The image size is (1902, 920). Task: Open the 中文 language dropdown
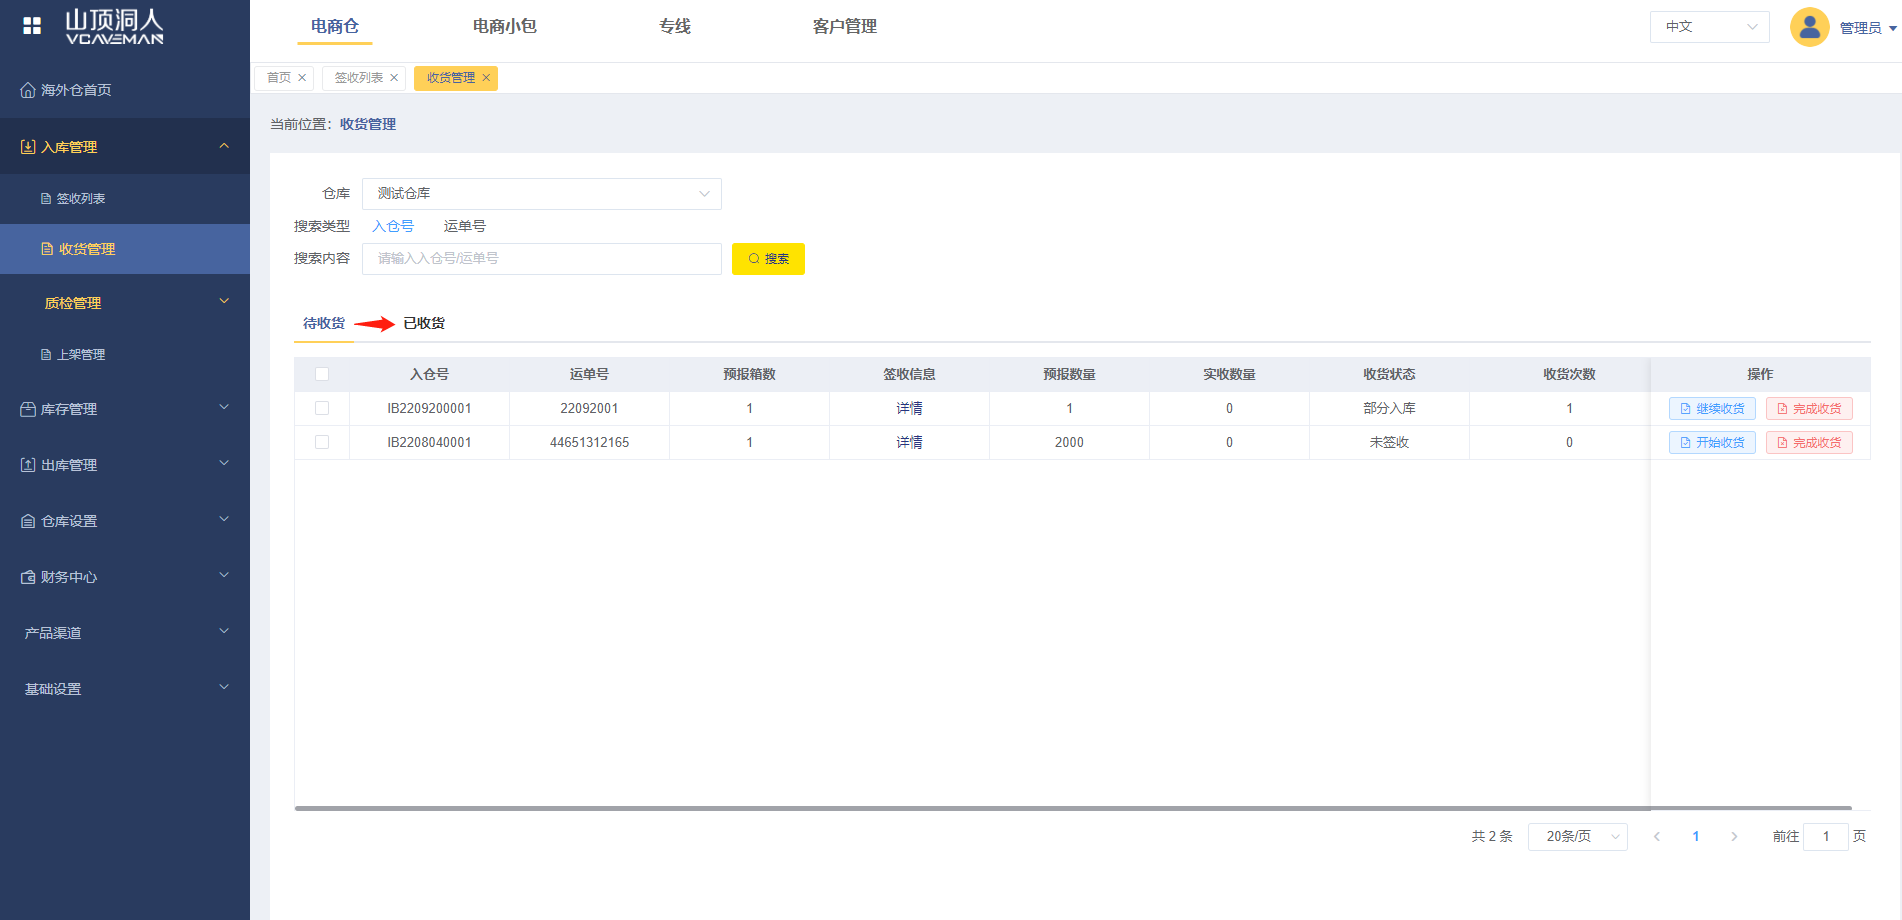tap(1709, 27)
